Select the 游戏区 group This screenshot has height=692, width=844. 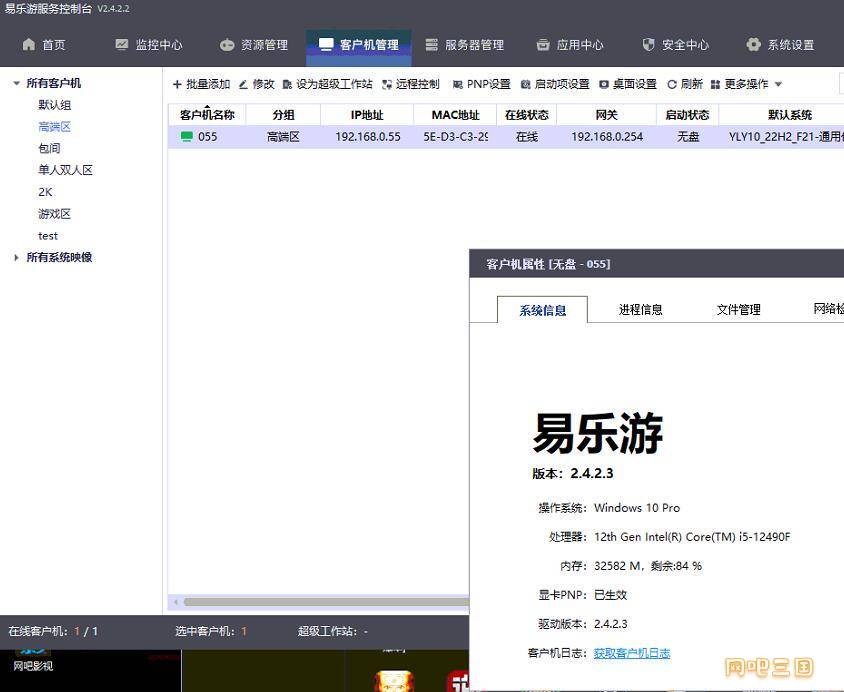tap(54, 214)
